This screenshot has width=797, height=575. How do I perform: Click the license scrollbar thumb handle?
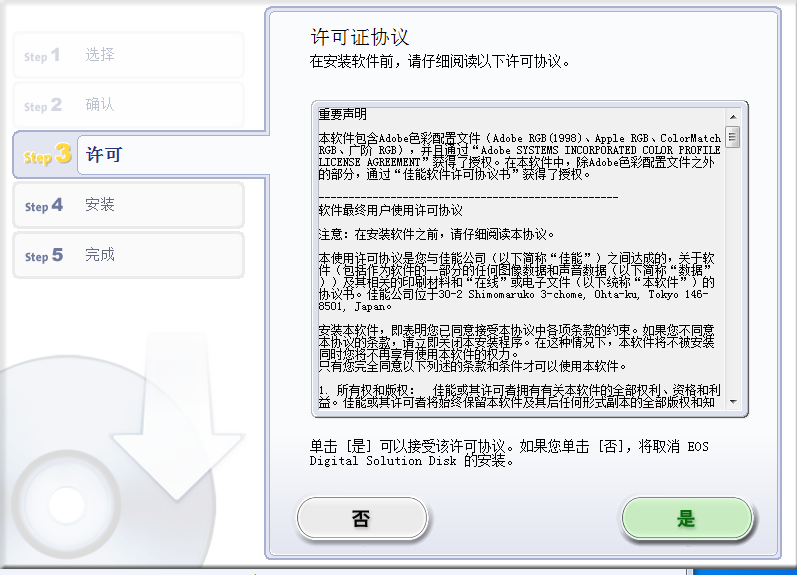point(733,136)
